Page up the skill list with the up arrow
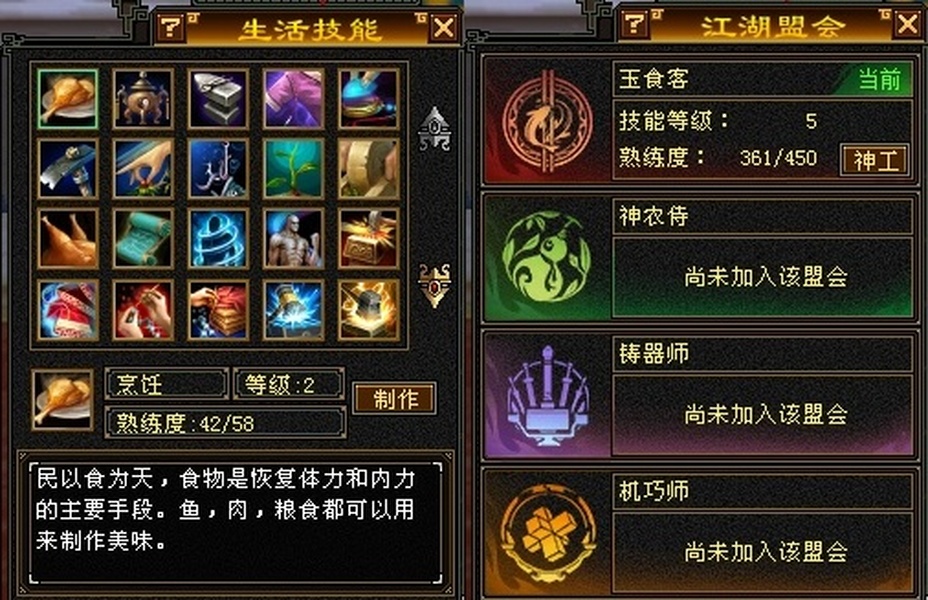The height and width of the screenshot is (600, 928). 435,128
